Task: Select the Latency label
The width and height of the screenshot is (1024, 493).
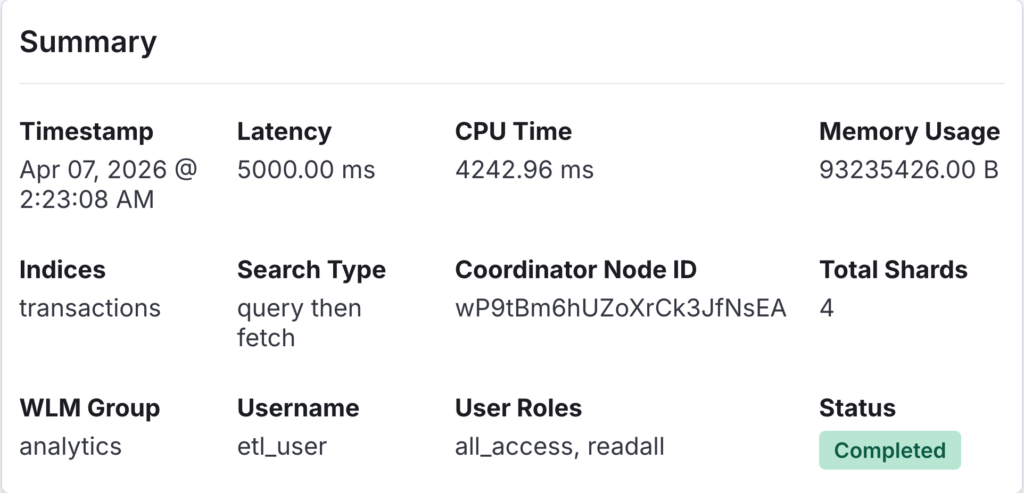Action: (284, 131)
